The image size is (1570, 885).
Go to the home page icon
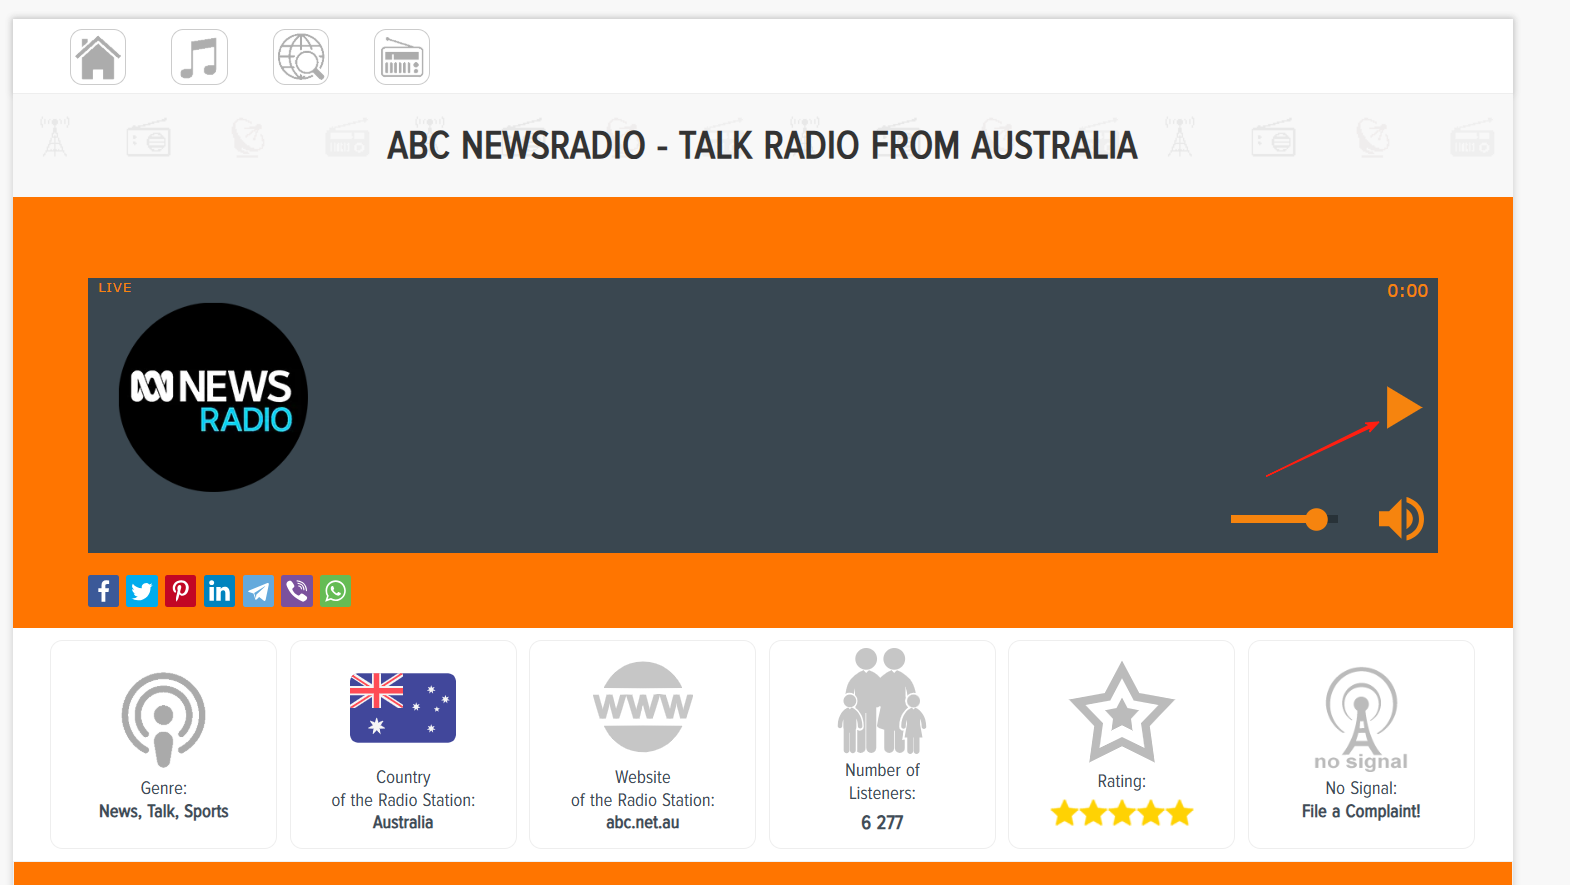(98, 57)
